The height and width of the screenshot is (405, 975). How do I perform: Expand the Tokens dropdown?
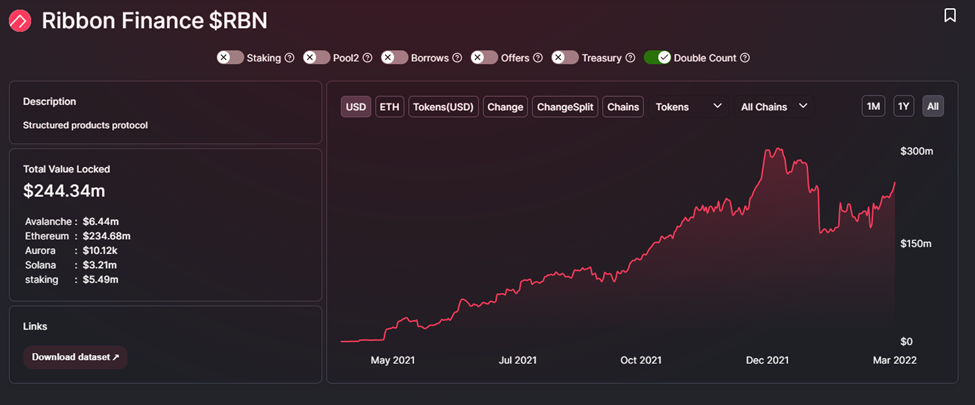pos(689,106)
